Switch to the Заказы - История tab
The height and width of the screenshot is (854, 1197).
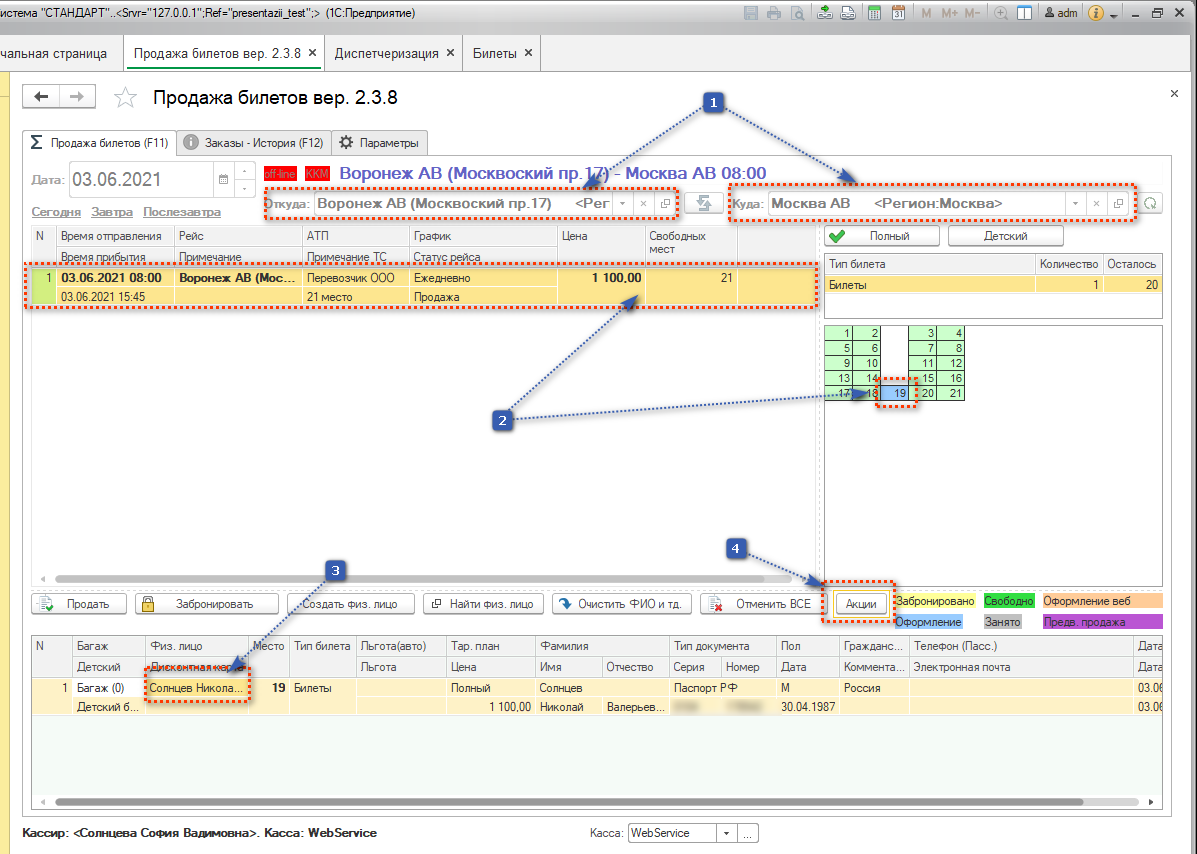click(x=254, y=142)
